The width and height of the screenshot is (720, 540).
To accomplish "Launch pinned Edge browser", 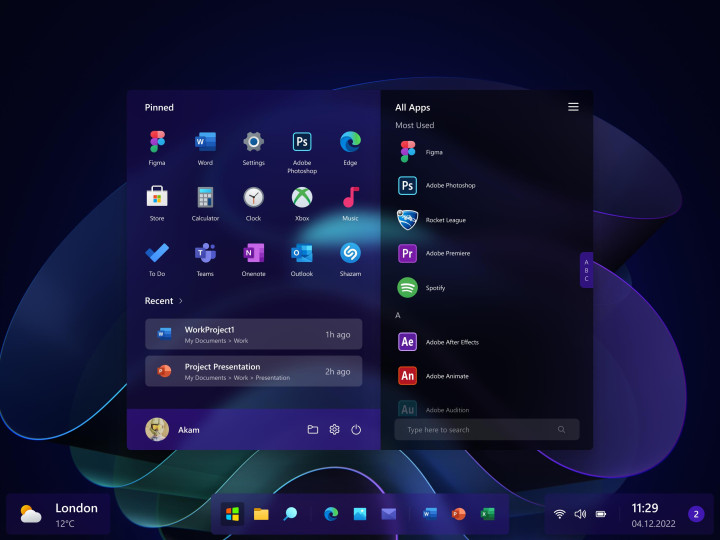I will tap(350, 141).
